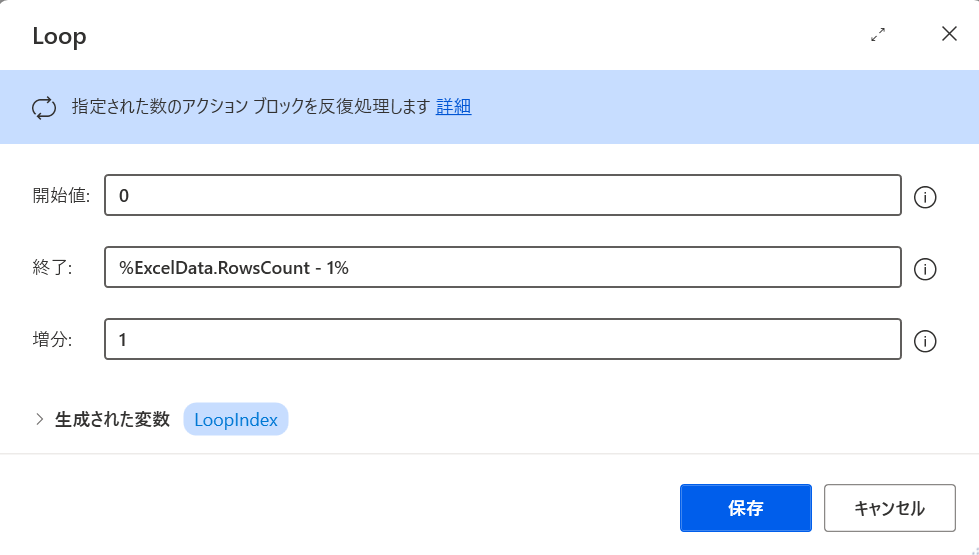Close the Loop dialog with X
Screen dimensions: 979x555
949,34
